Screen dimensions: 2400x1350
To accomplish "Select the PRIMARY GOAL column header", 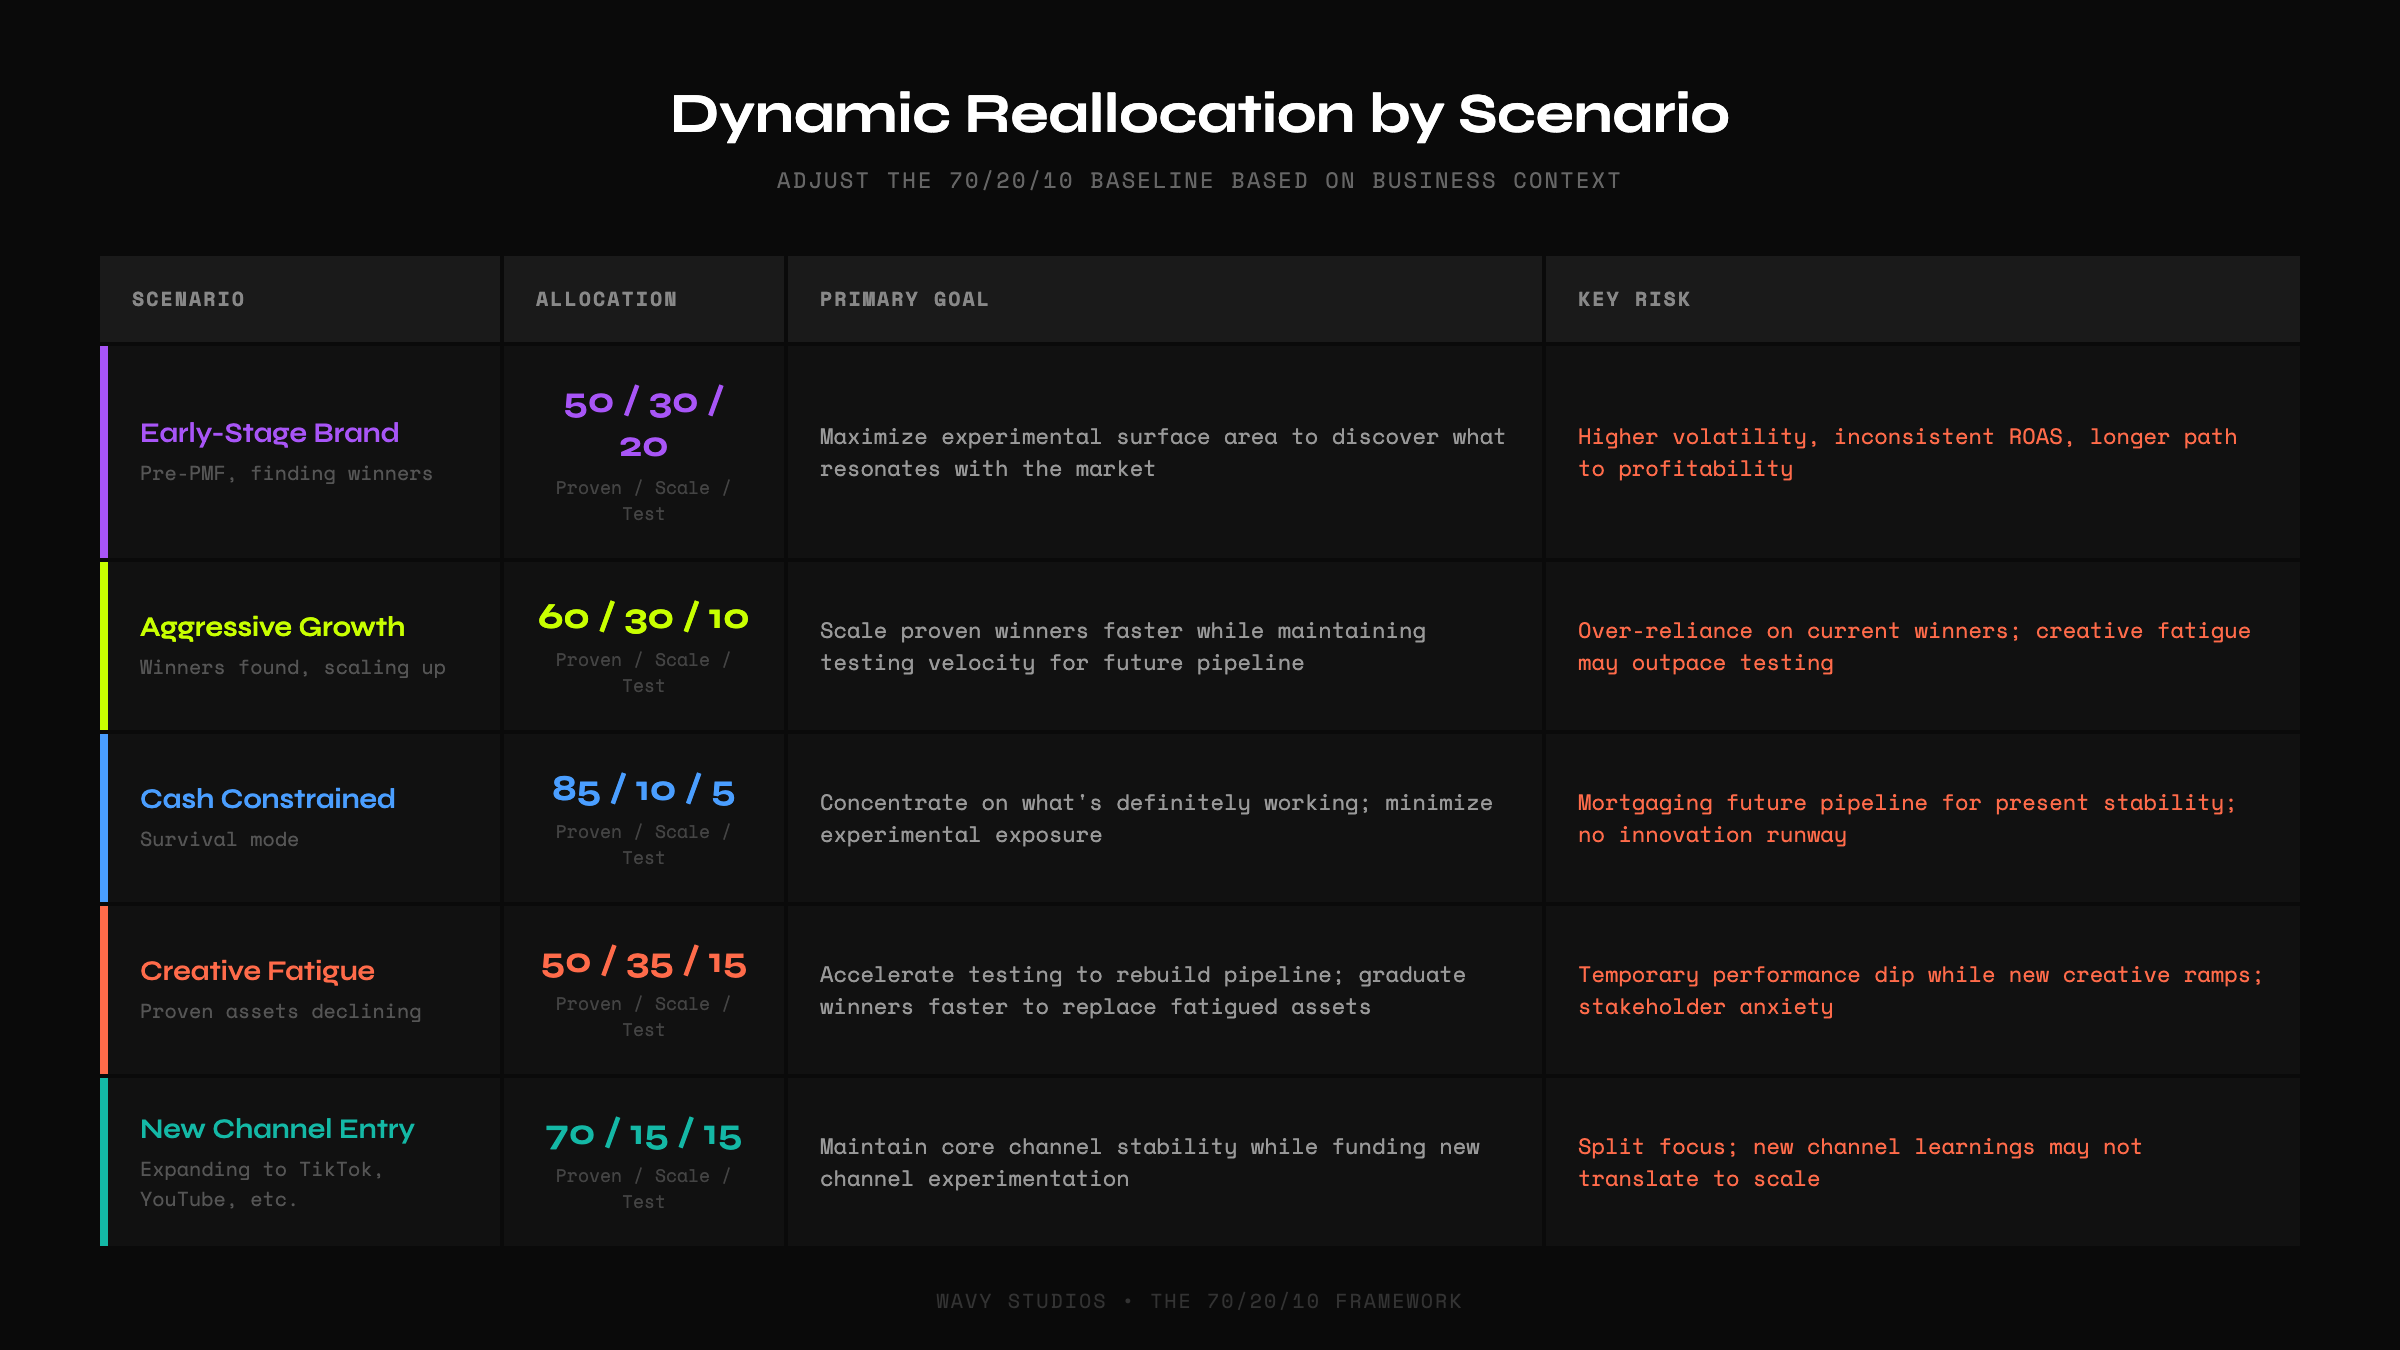I will [903, 298].
